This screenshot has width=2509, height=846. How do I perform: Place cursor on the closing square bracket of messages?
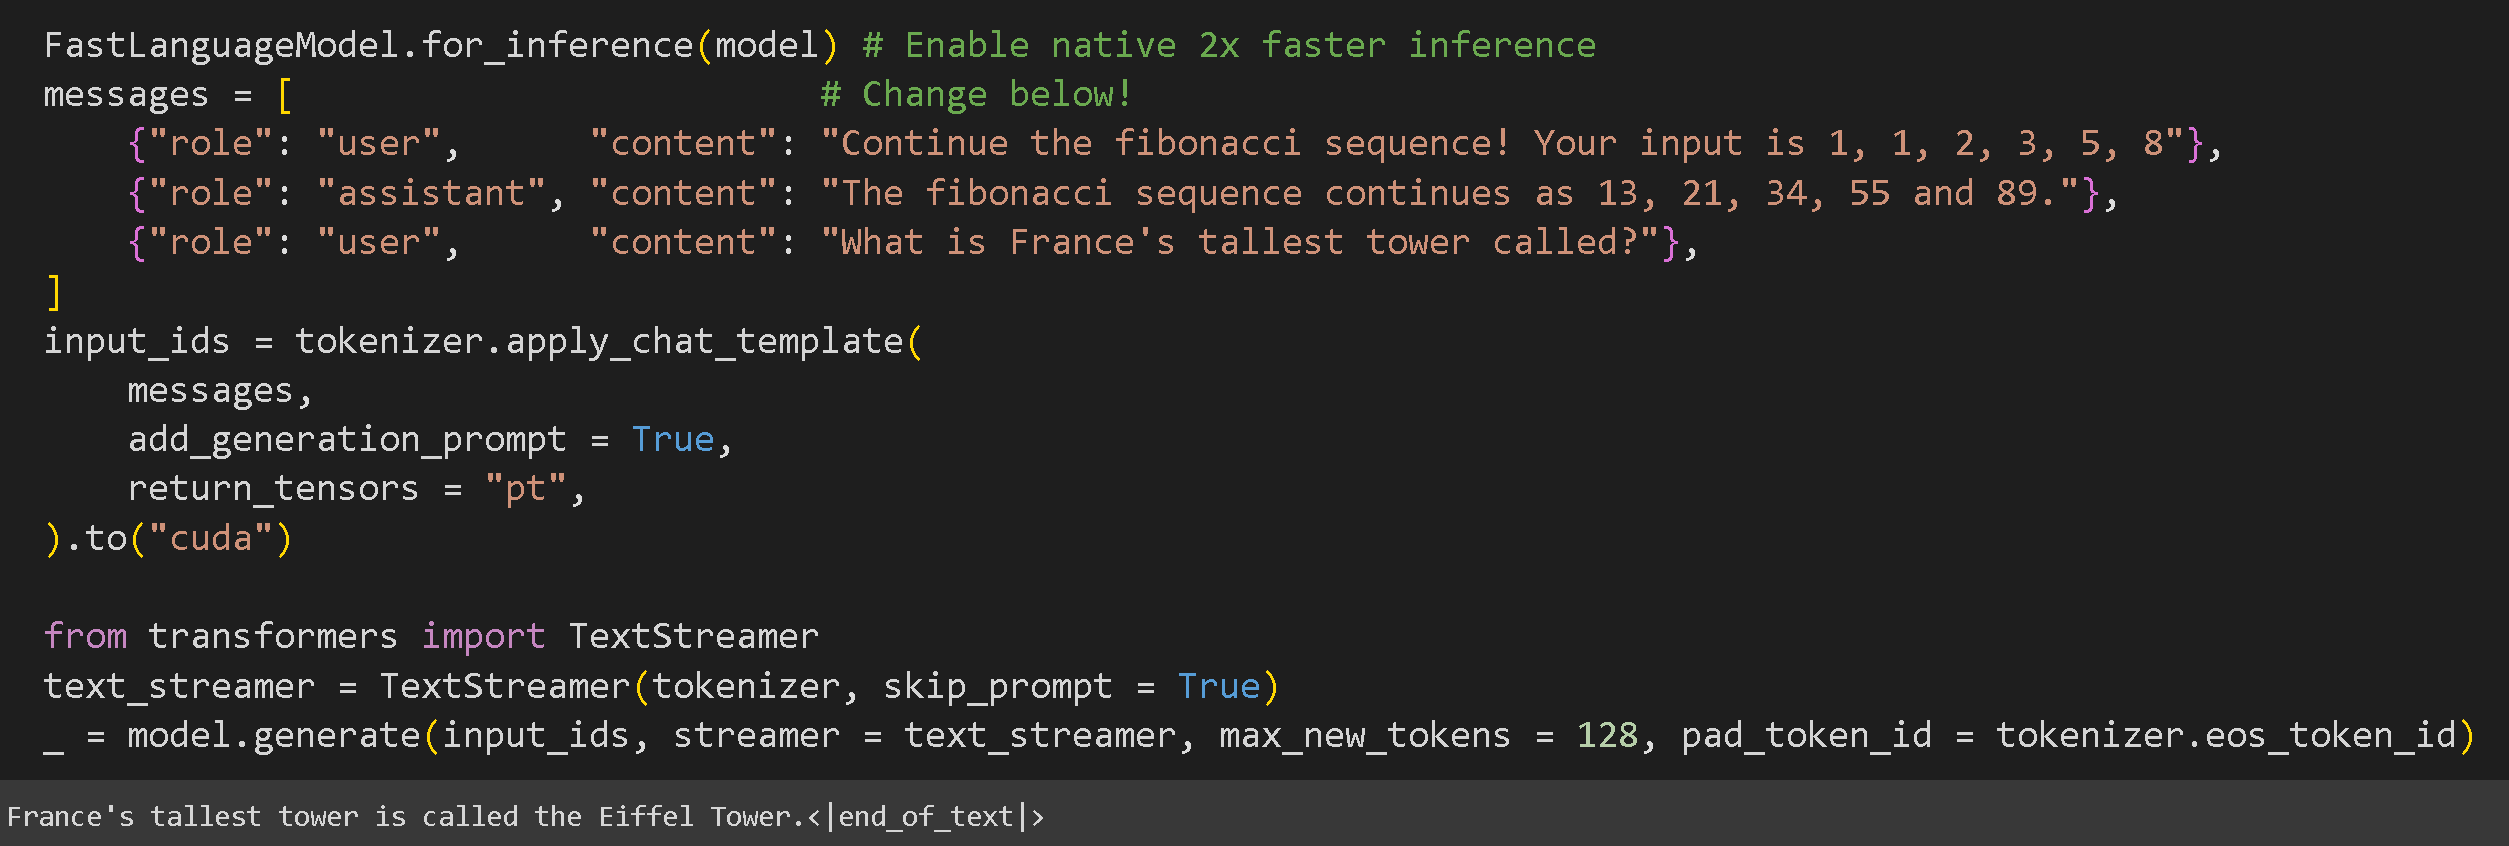54,292
